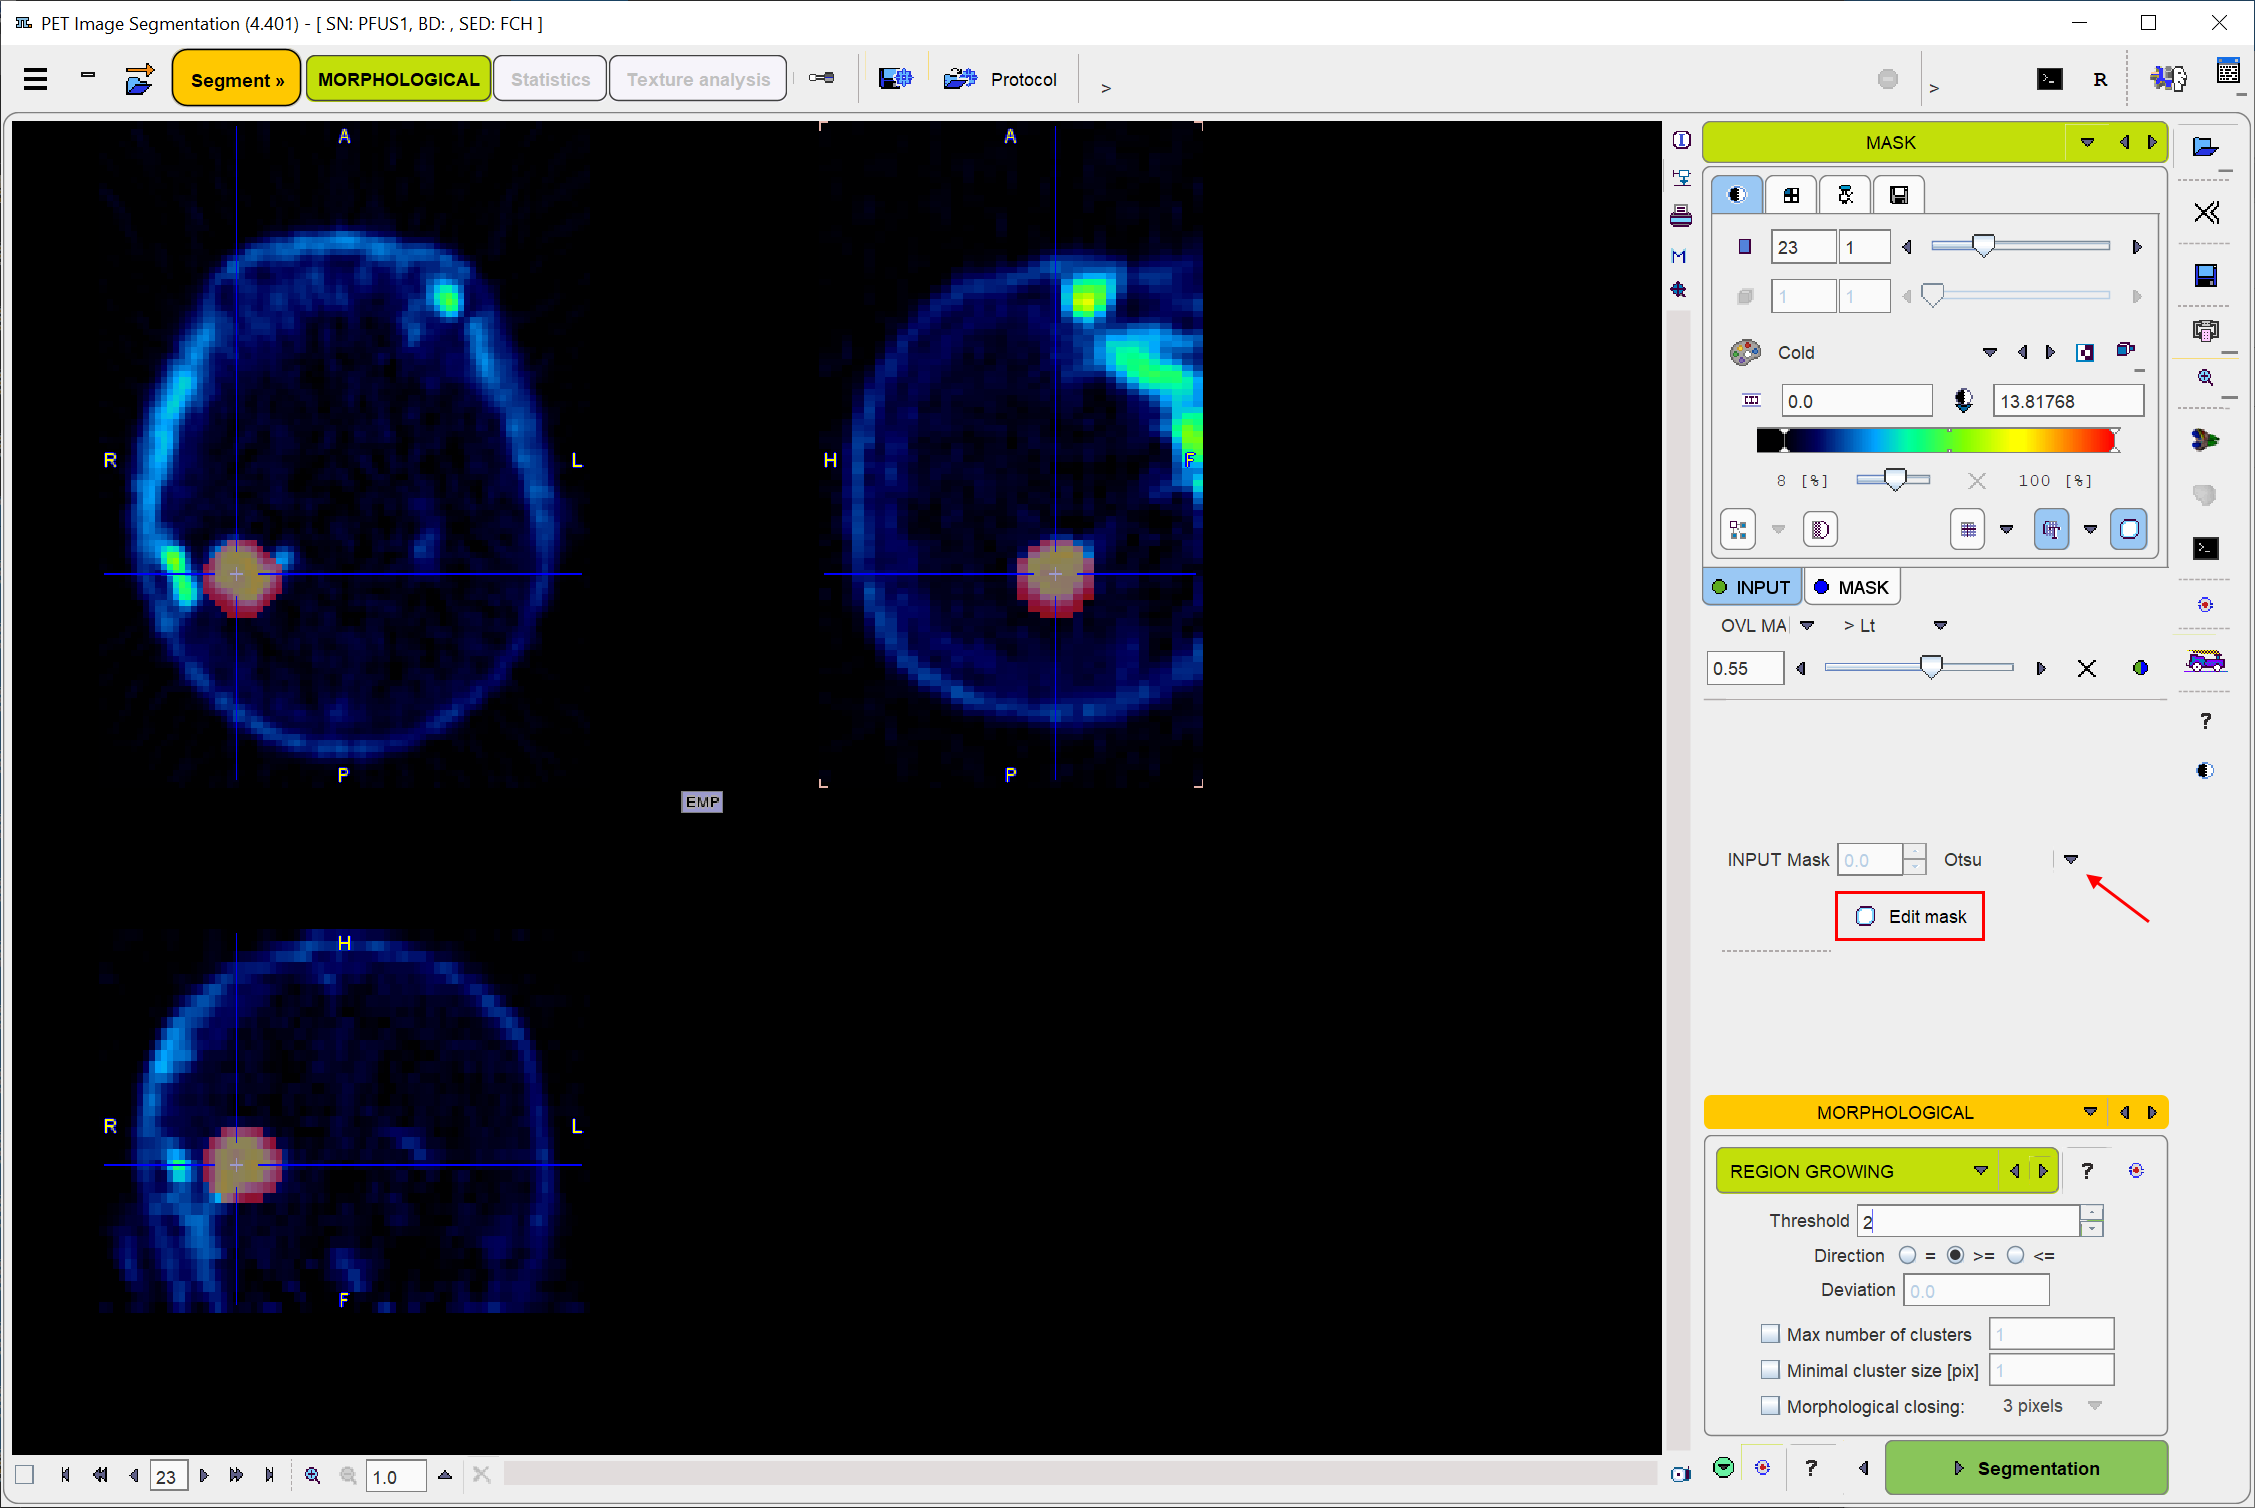
Task: Select the '>=' Direction radio button
Action: coord(1955,1255)
